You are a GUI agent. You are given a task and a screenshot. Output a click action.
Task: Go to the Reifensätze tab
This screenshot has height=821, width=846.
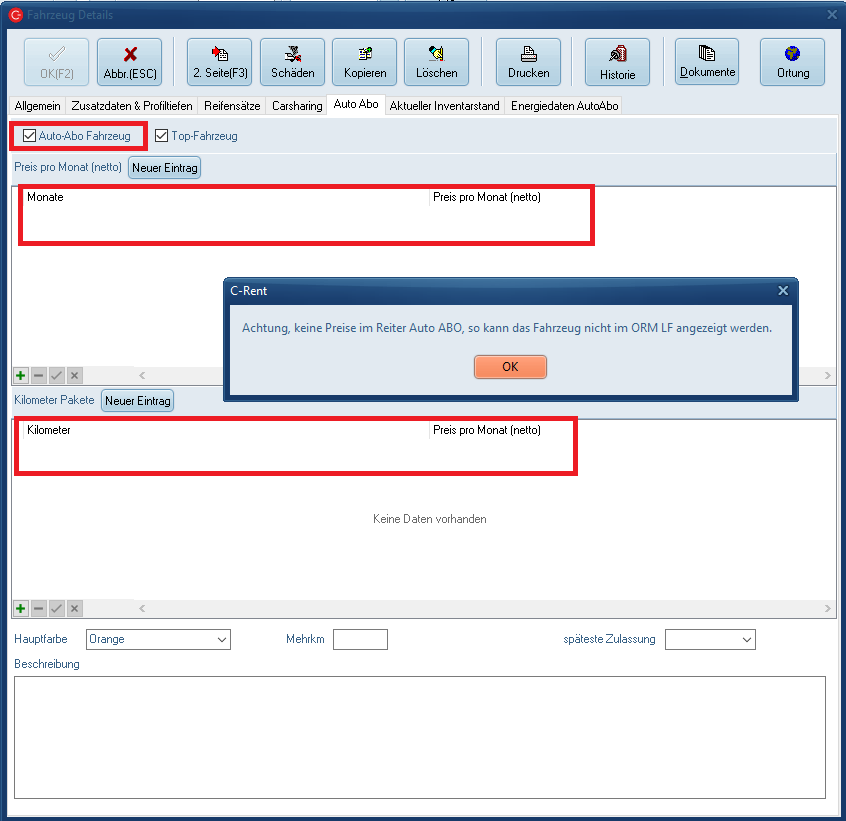[232, 105]
